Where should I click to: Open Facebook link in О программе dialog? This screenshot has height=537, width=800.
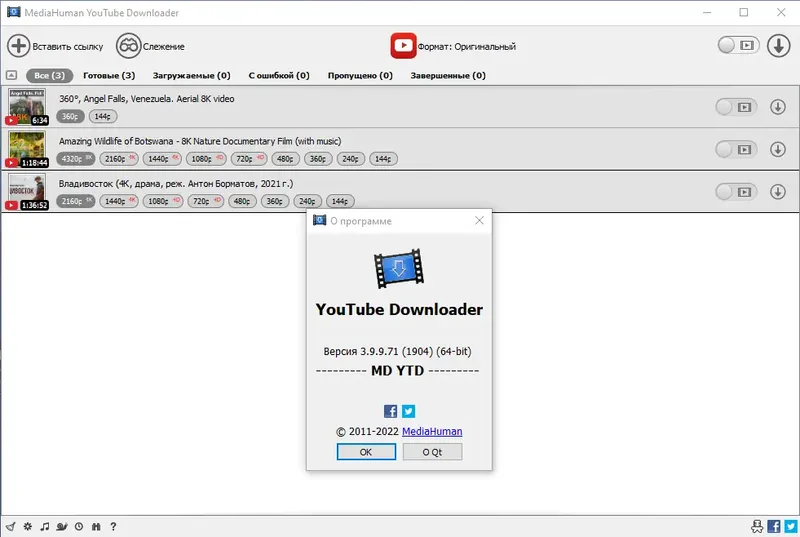coord(390,411)
